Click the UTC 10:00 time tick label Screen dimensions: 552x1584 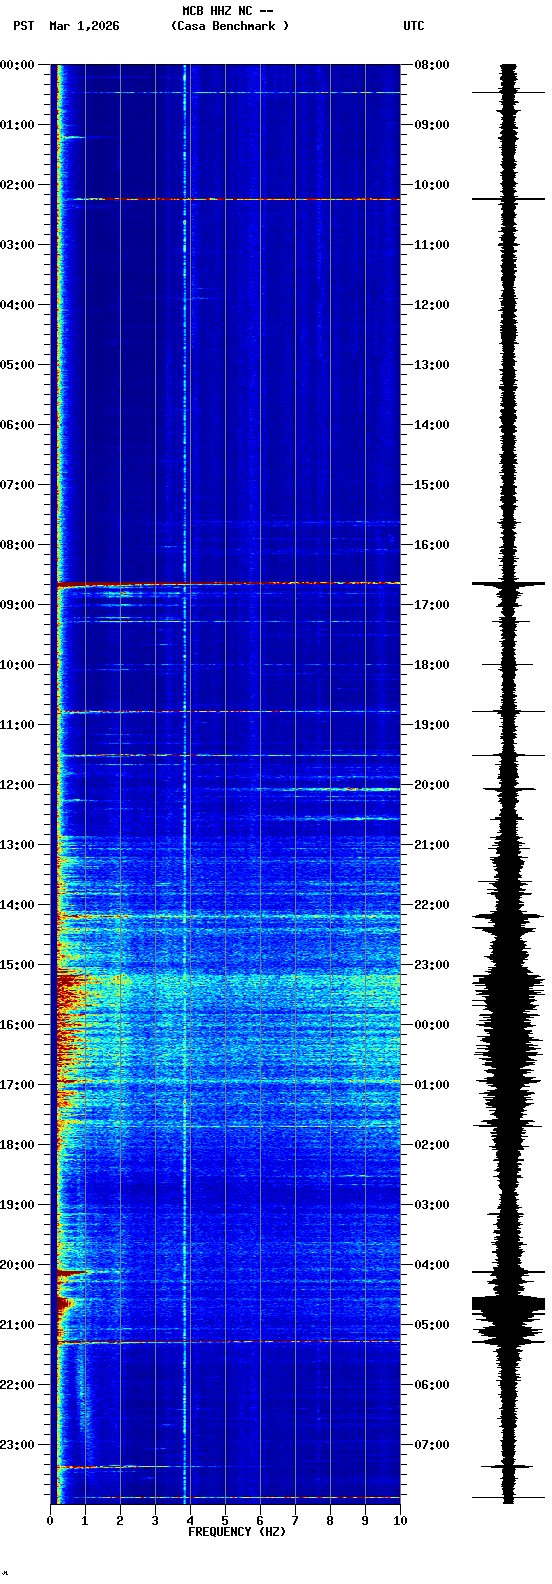click(x=432, y=185)
